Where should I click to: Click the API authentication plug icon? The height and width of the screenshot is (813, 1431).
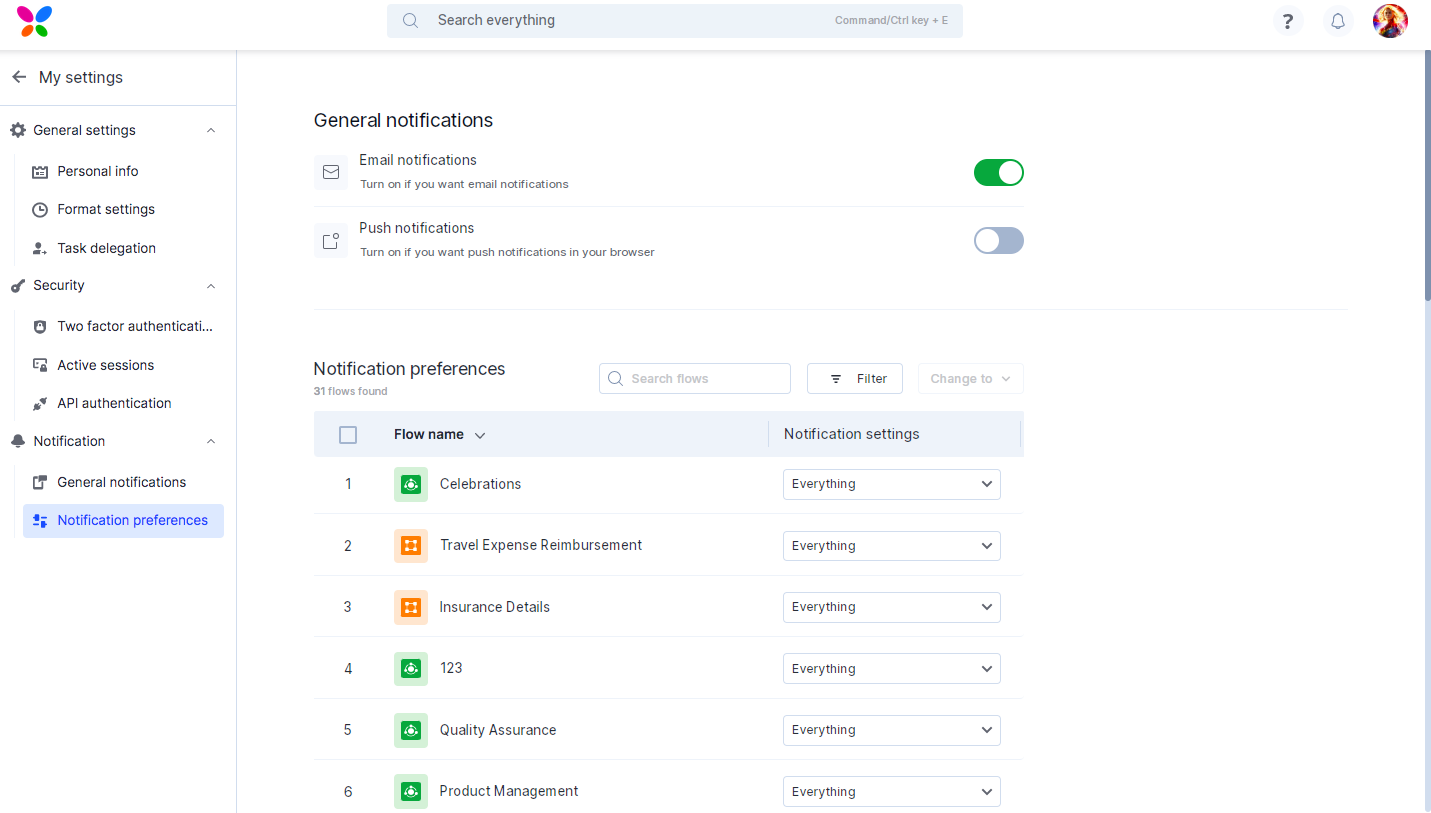coord(40,404)
